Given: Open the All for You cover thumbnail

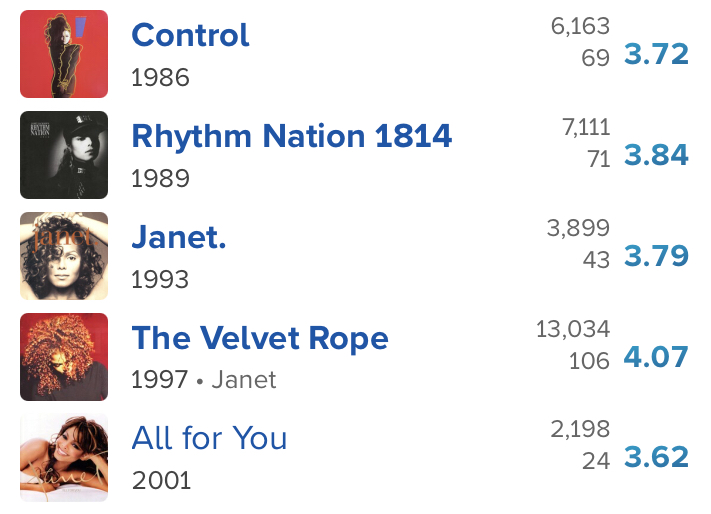Looking at the screenshot, I should (64, 457).
